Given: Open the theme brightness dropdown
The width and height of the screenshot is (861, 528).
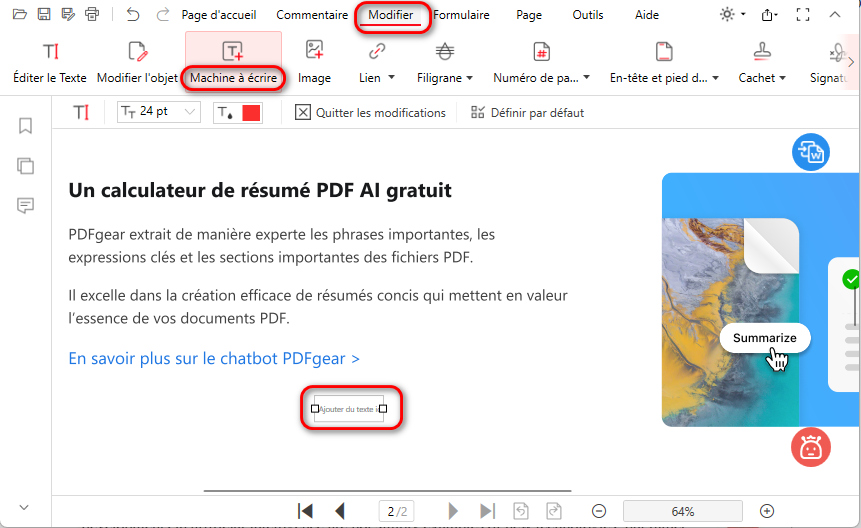Looking at the screenshot, I should pos(733,14).
